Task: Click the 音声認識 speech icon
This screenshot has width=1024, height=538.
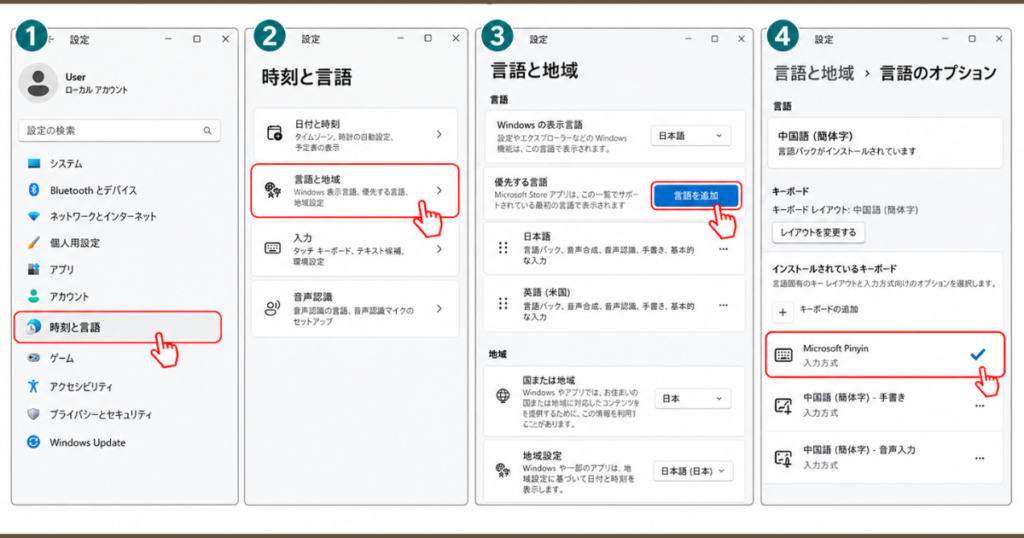Action: (272, 308)
